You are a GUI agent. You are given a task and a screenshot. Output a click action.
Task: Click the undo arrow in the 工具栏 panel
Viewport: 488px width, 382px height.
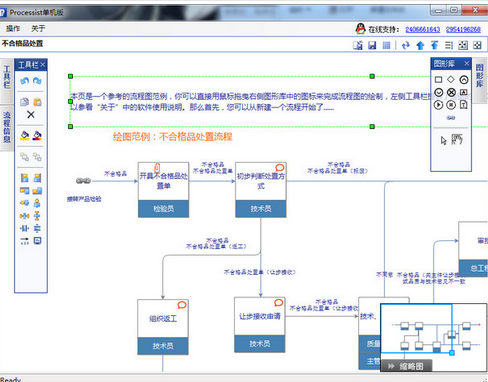(24, 81)
